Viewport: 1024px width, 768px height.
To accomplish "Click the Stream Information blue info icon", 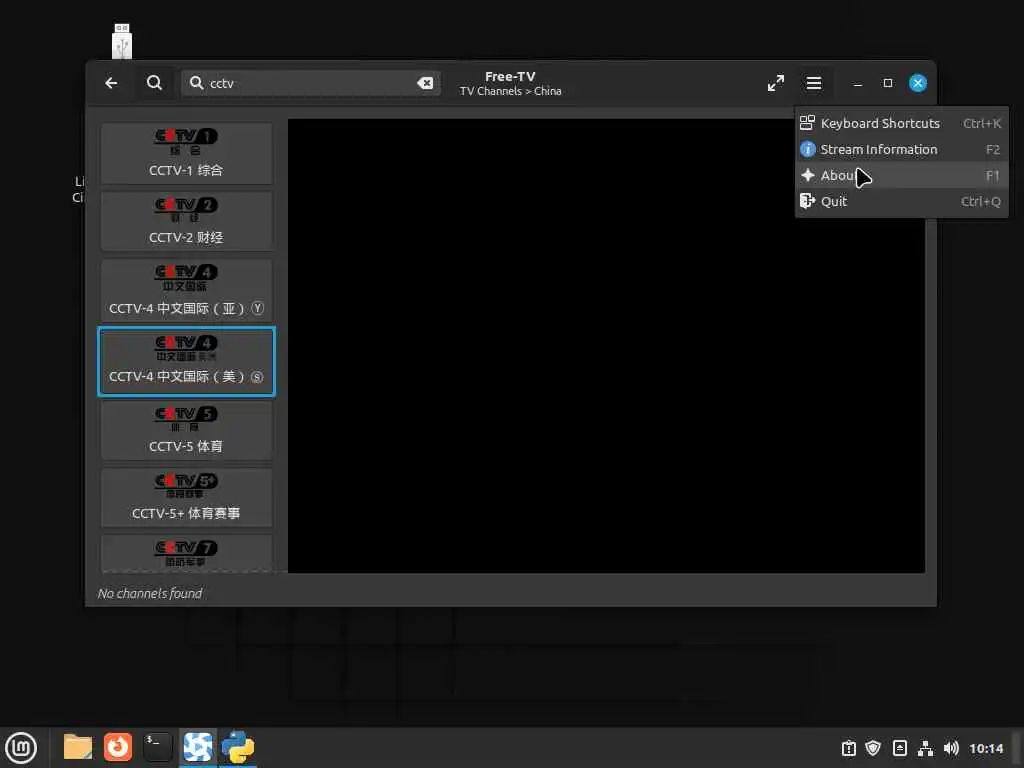I will (x=807, y=149).
